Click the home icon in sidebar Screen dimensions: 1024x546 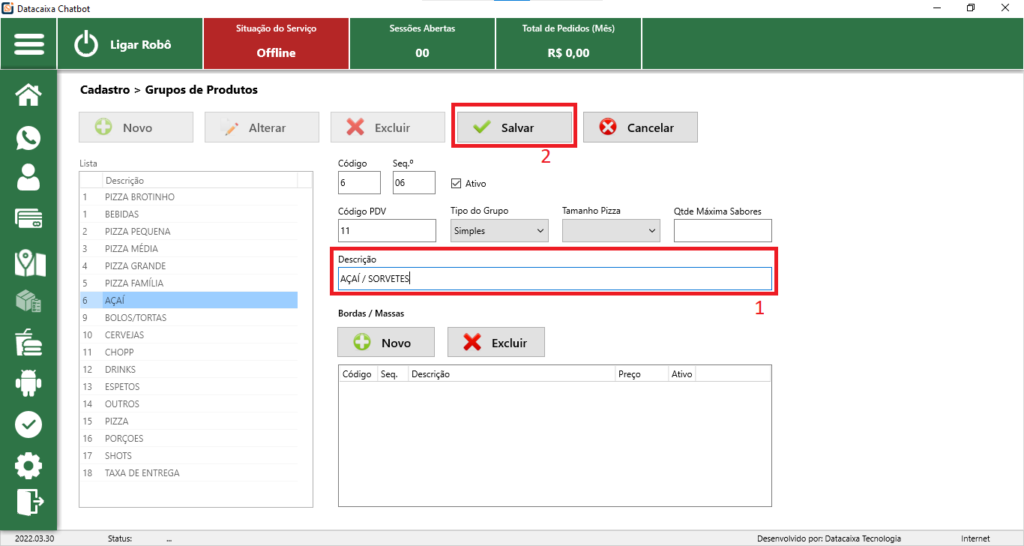click(29, 95)
